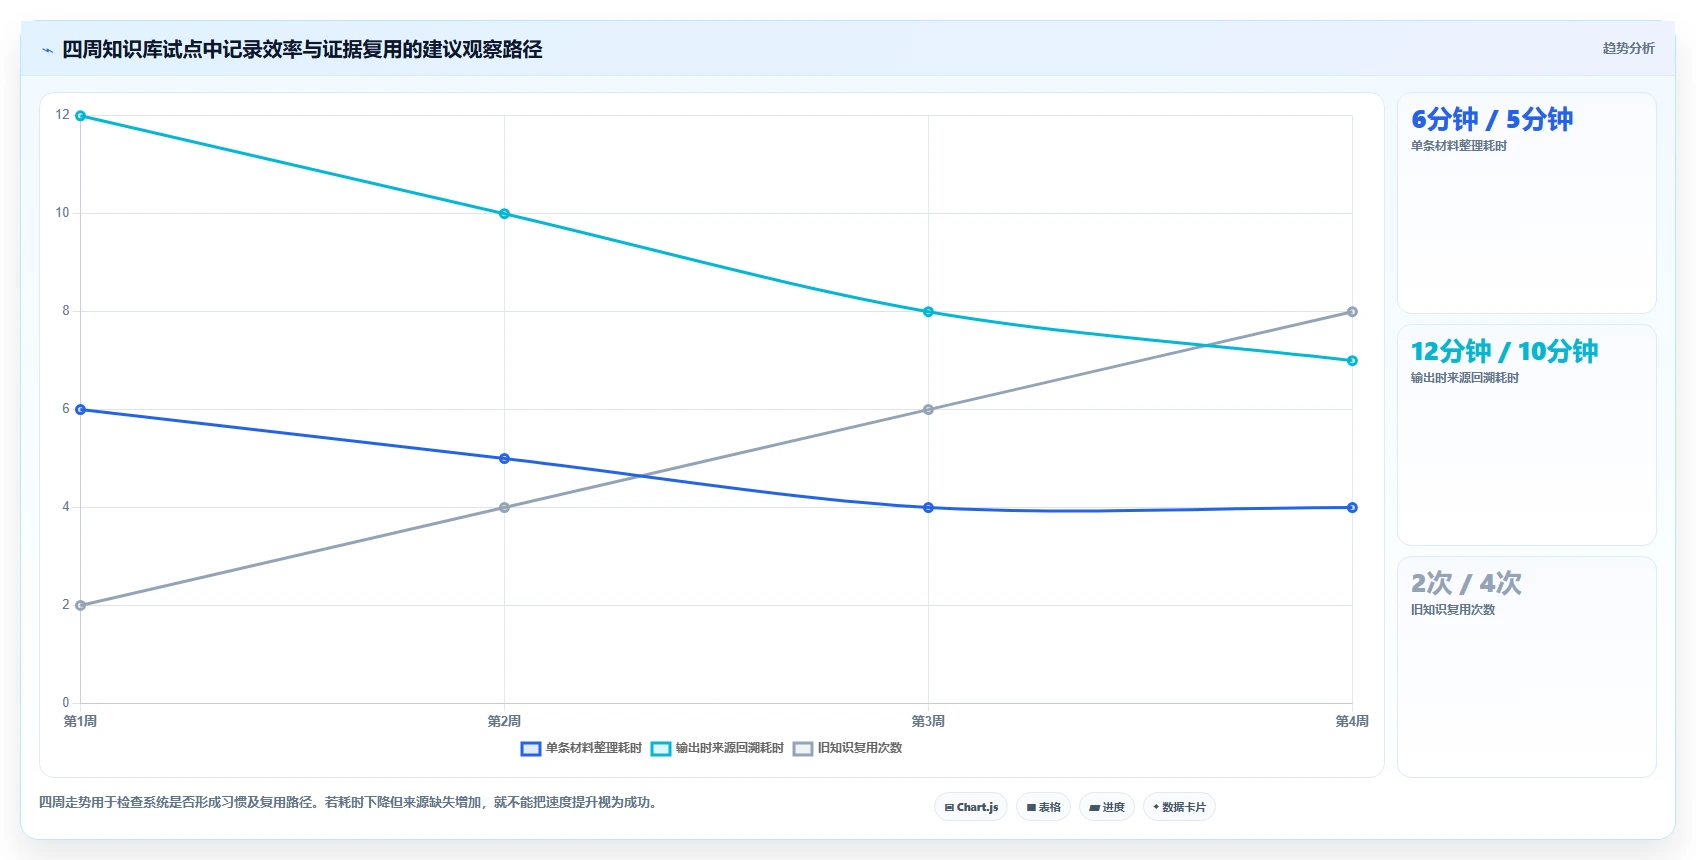
Task: Click the 6分钟 / 5分钟 card value
Action: [x=1491, y=120]
